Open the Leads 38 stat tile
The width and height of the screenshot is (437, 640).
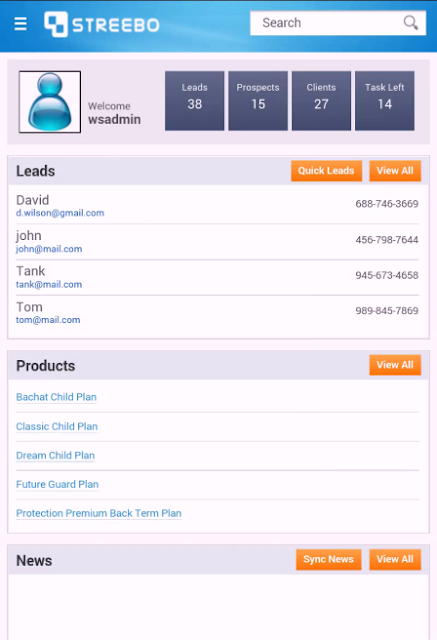(x=195, y=101)
